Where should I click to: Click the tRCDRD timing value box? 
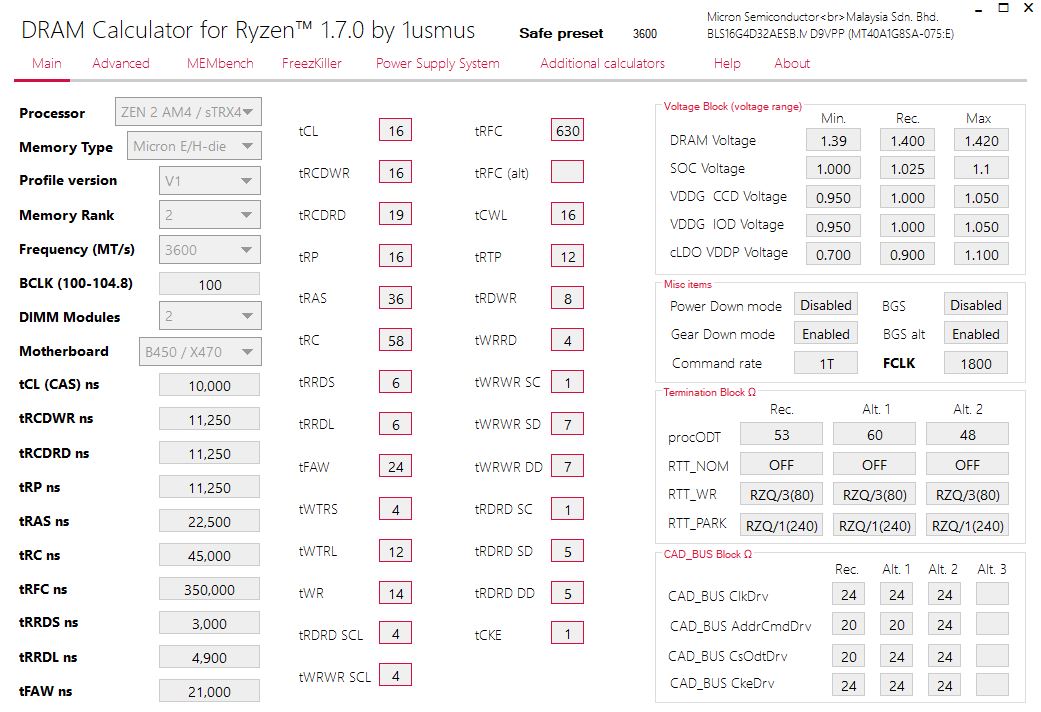click(x=396, y=215)
